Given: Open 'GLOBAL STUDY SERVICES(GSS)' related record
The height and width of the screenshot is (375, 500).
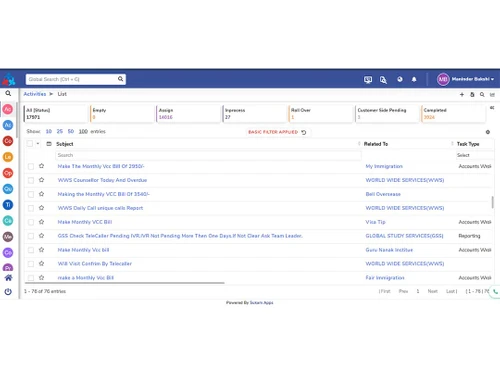Looking at the screenshot, I should pyautogui.click(x=404, y=236).
